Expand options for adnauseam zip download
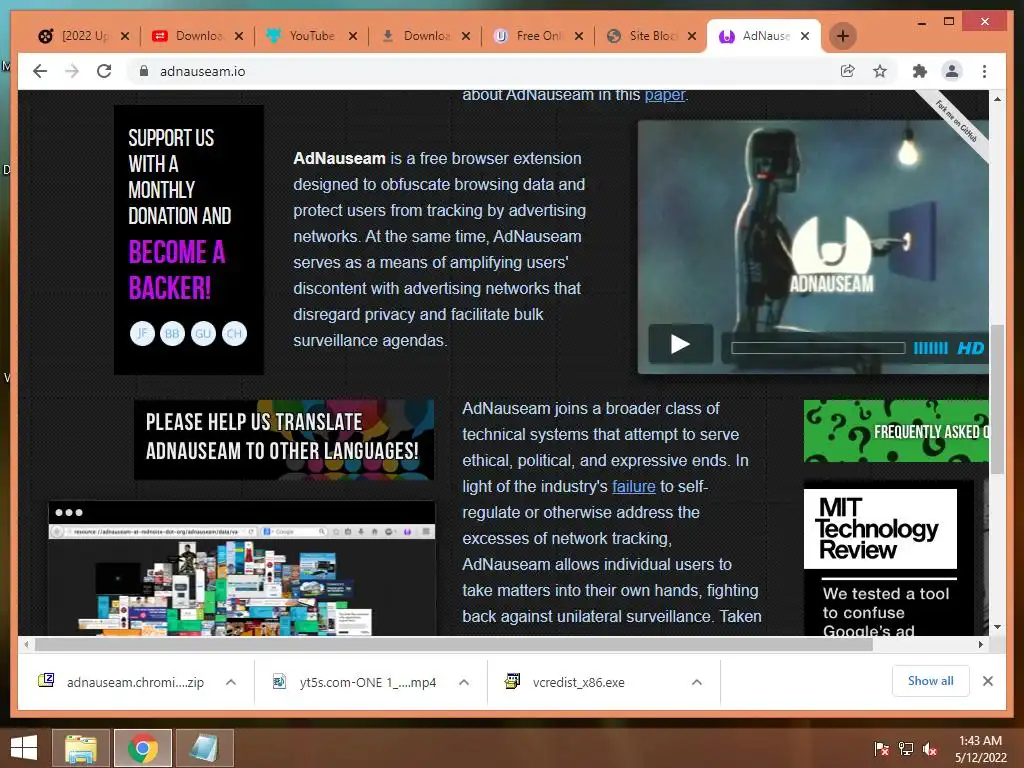 231,682
